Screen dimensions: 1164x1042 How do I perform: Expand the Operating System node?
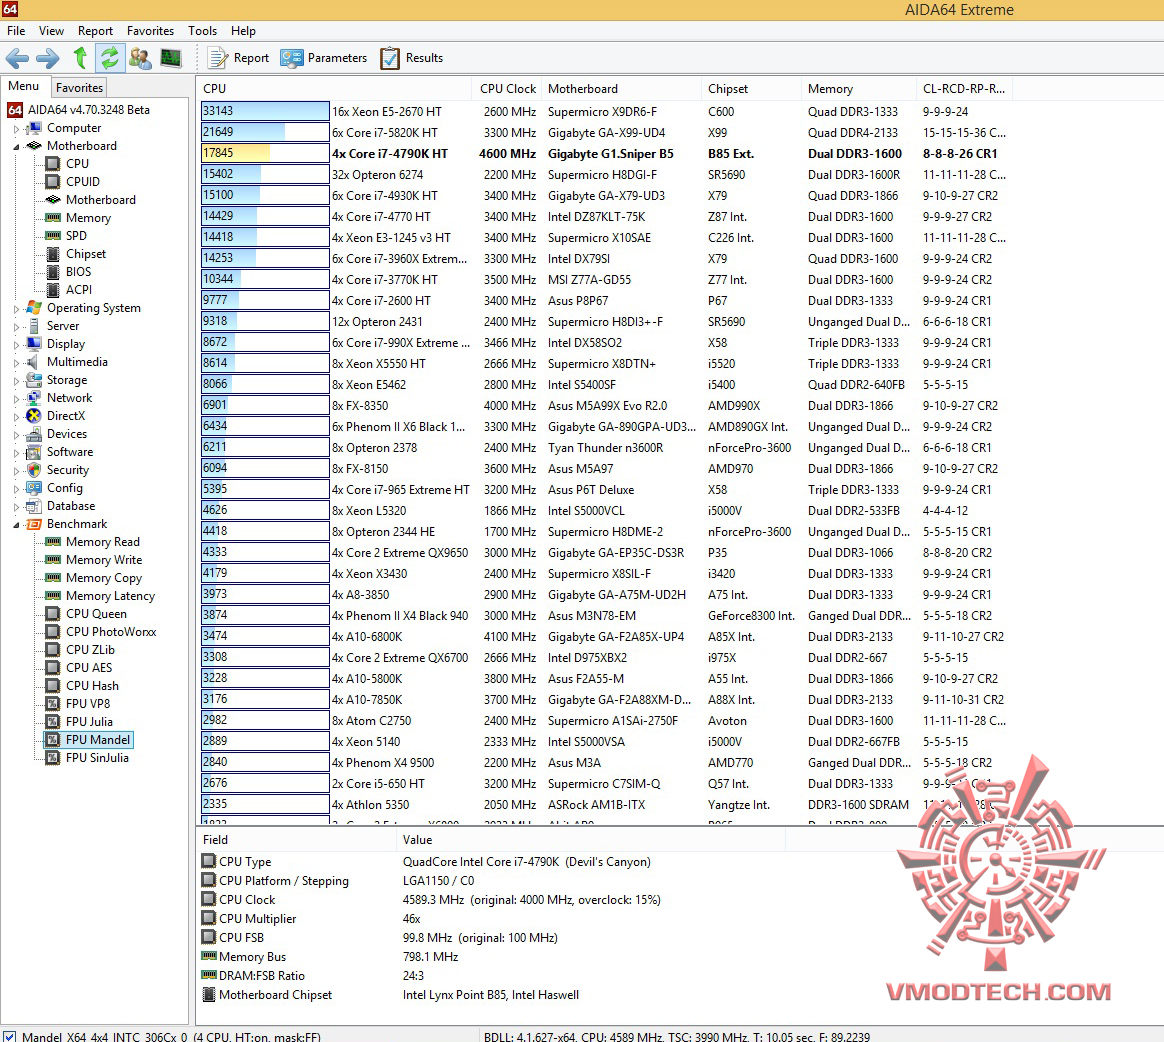click(x=16, y=308)
